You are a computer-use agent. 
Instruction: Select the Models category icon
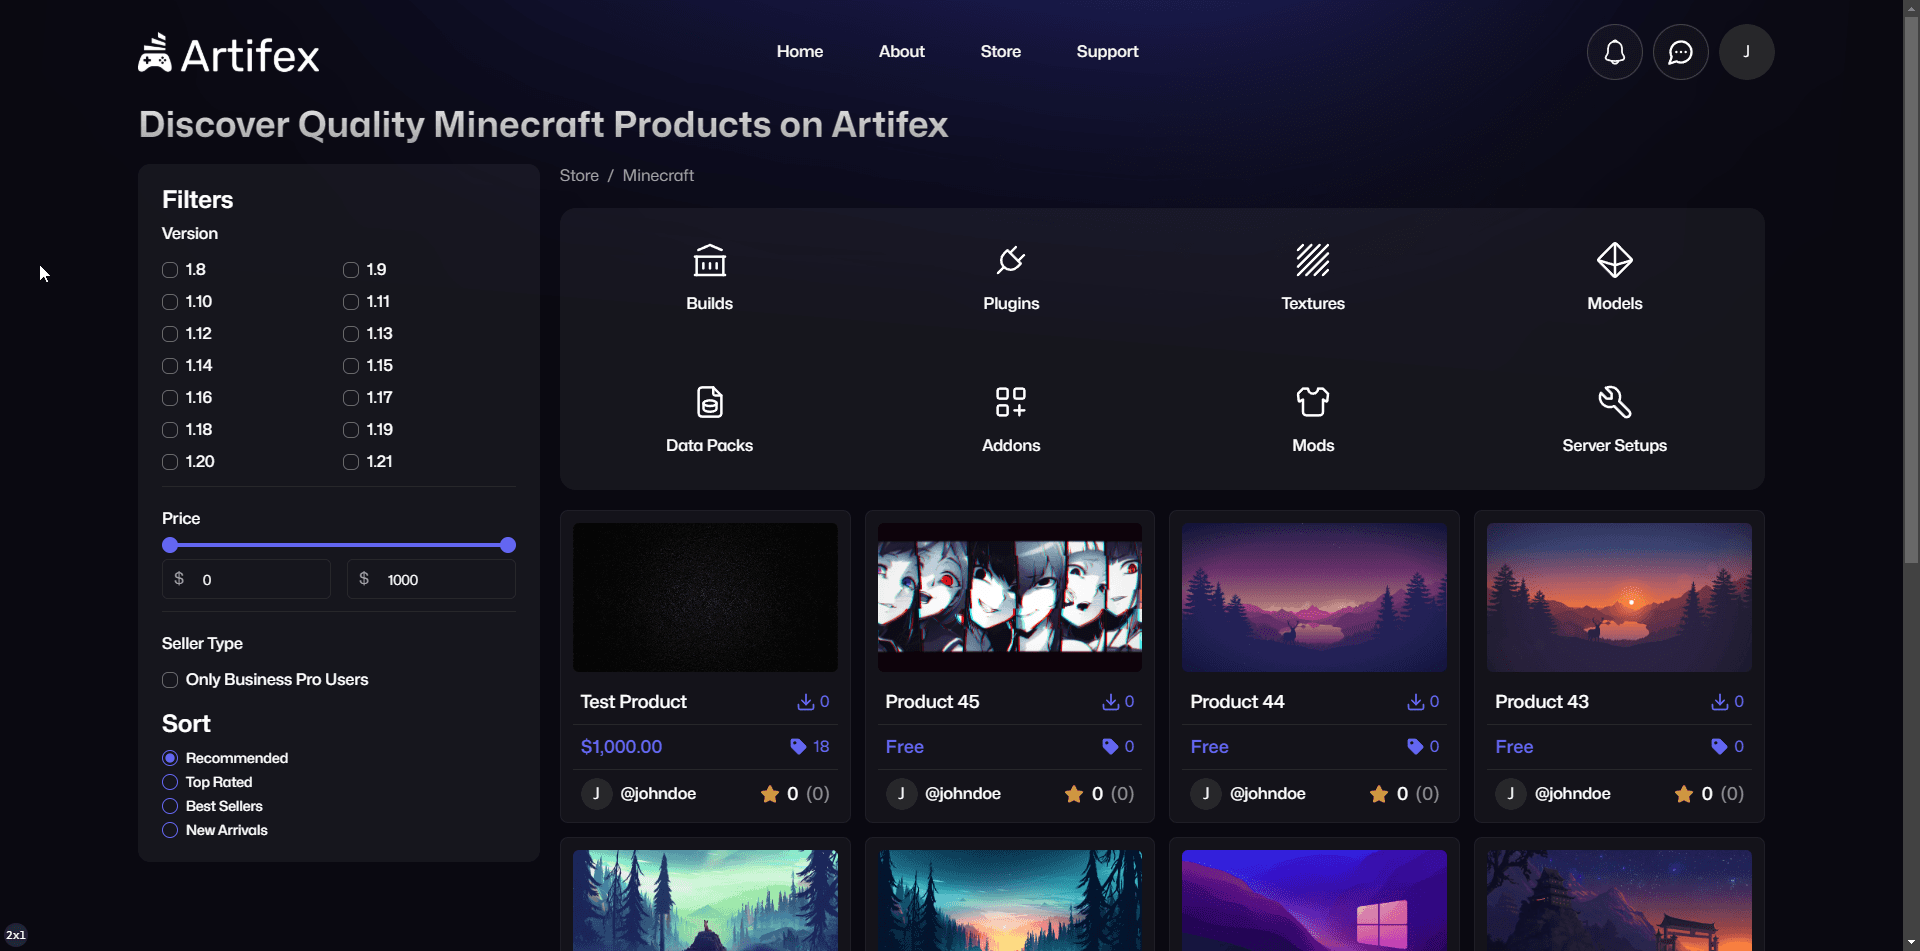(x=1614, y=262)
